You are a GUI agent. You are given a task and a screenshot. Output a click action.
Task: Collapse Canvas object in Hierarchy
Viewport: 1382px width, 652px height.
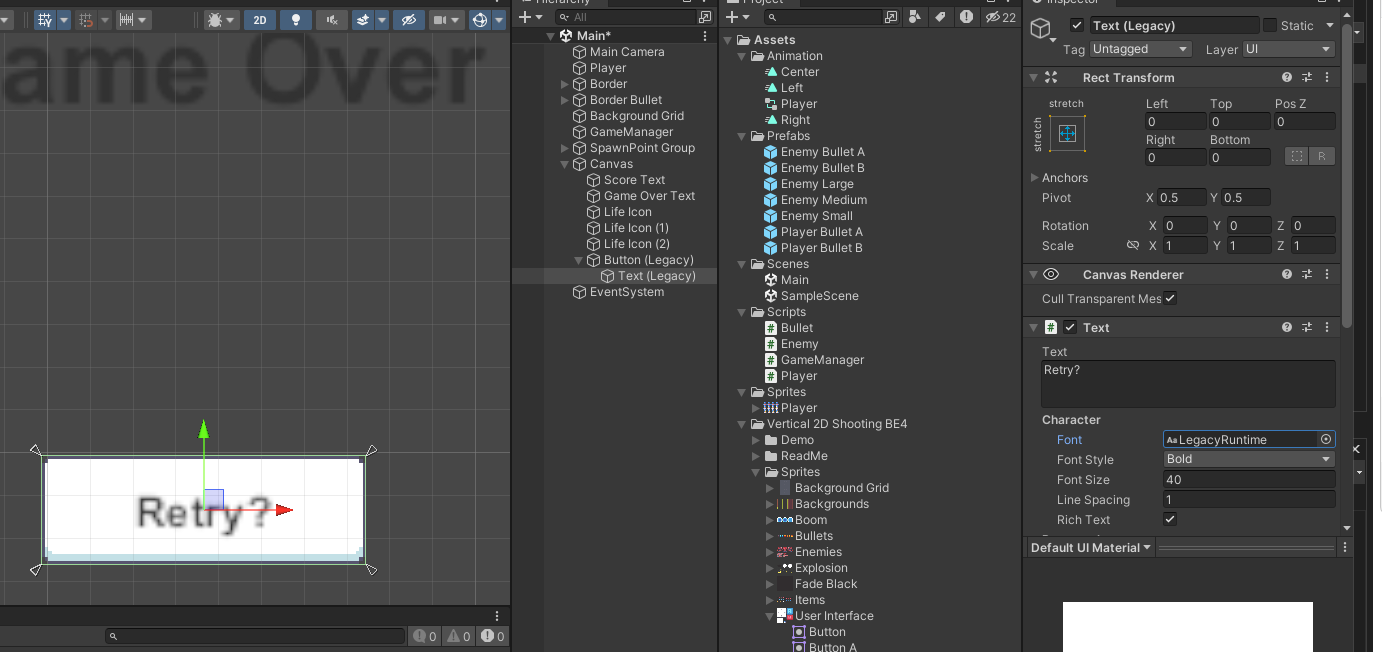pyautogui.click(x=566, y=164)
